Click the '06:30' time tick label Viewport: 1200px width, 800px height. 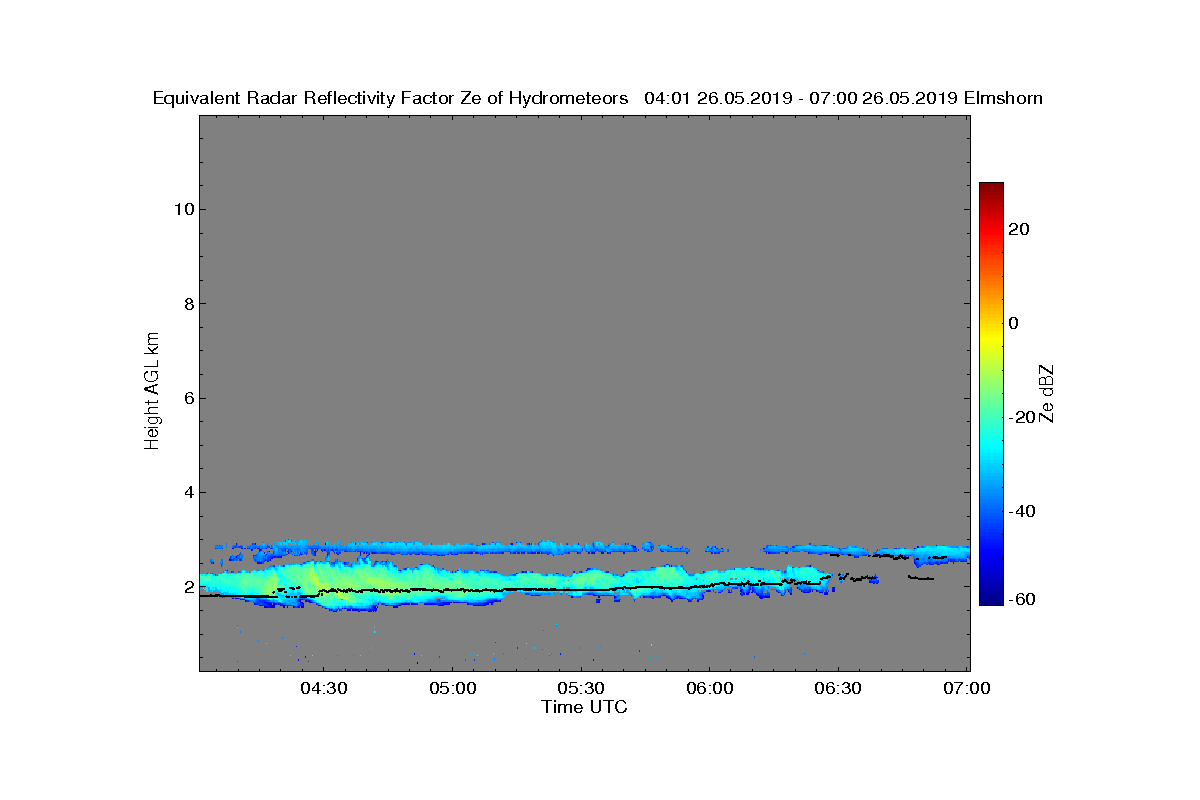point(838,689)
